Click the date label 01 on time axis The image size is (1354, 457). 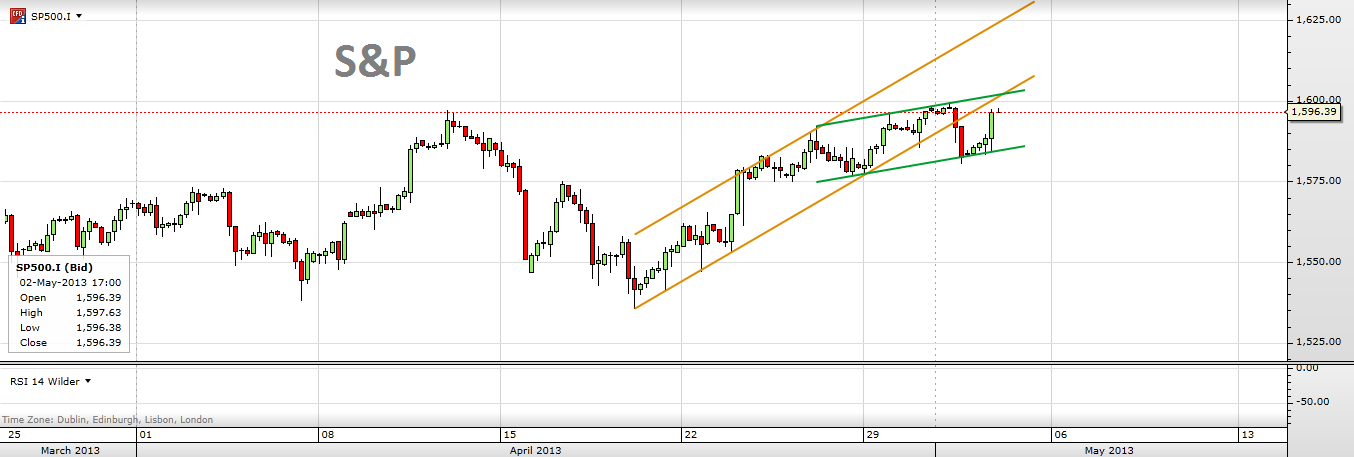pos(145,436)
